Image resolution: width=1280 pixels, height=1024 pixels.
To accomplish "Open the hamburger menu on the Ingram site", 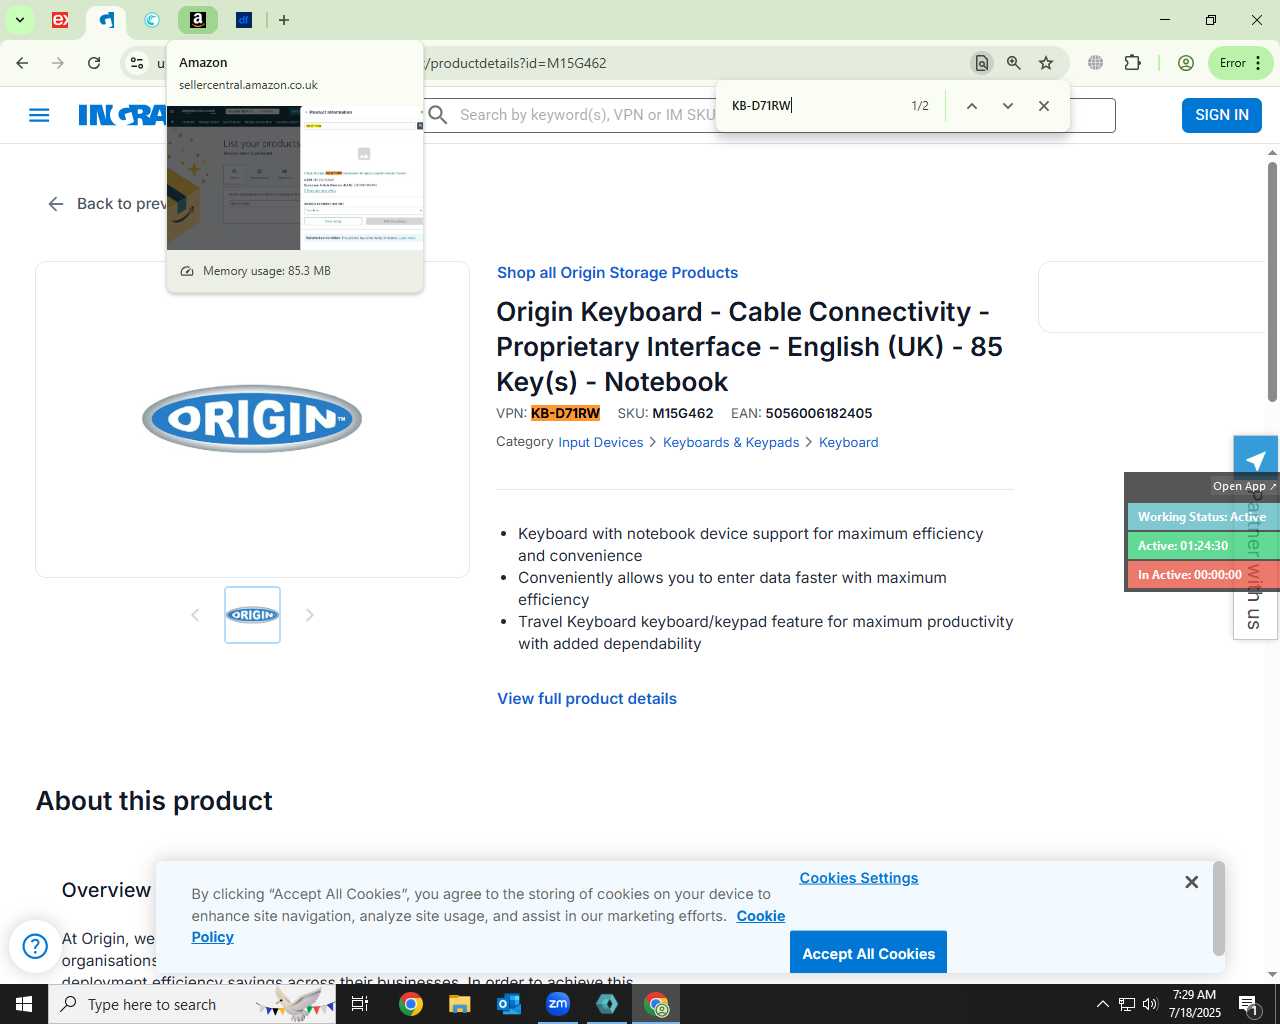I will [39, 115].
